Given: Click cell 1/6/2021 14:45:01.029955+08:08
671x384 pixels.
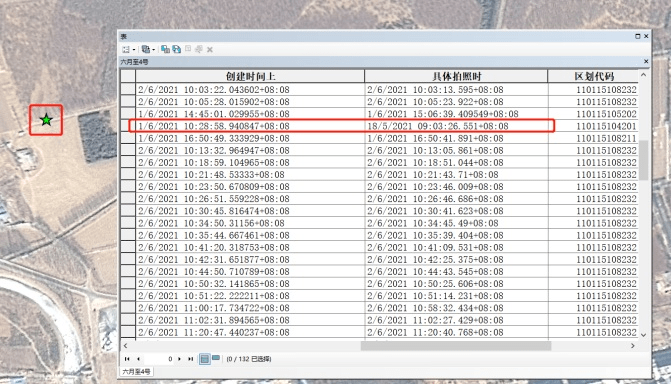Looking at the screenshot, I should point(250,114).
